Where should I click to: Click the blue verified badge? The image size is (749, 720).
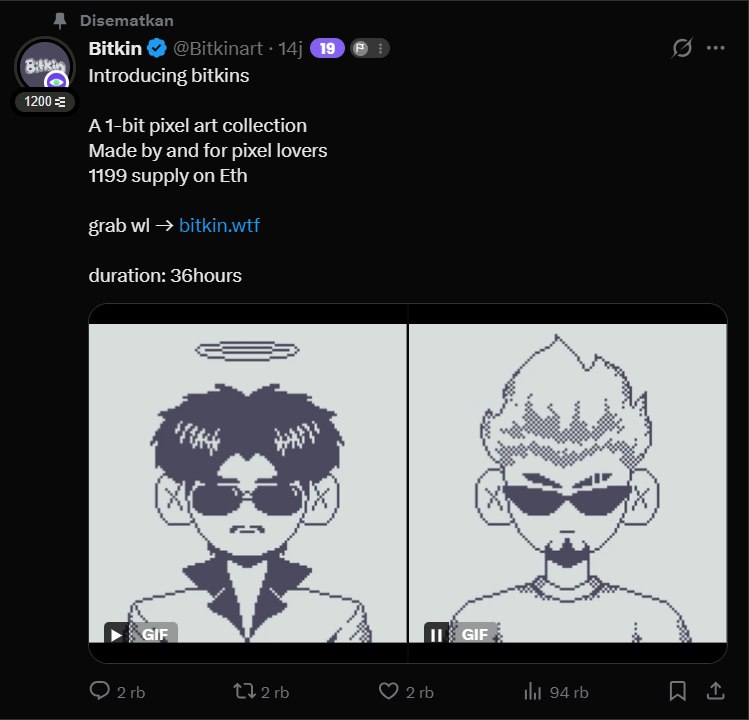coord(157,48)
